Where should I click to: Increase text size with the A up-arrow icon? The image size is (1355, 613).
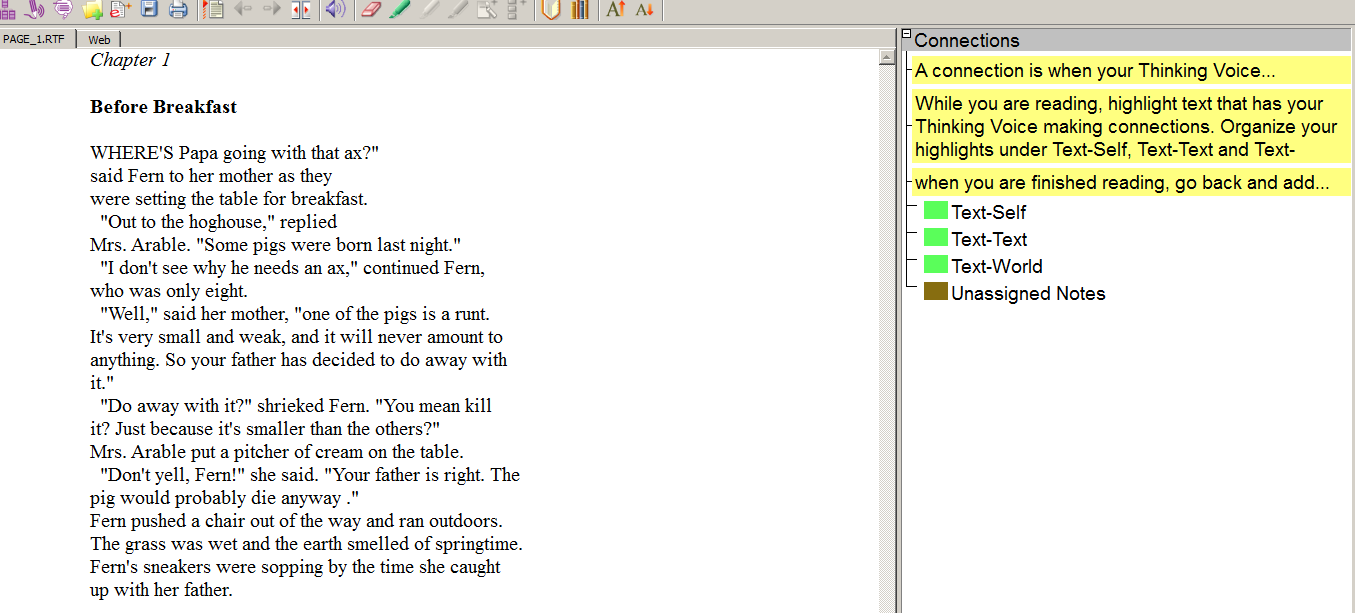tap(615, 10)
